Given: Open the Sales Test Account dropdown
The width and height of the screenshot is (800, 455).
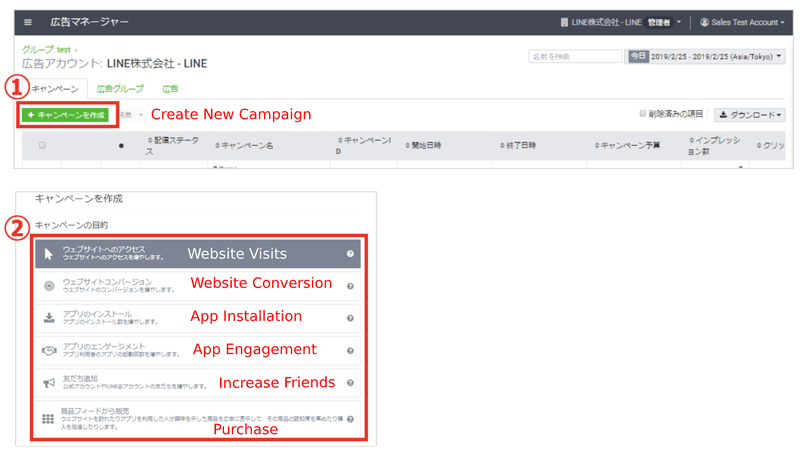Looking at the screenshot, I should [x=743, y=22].
